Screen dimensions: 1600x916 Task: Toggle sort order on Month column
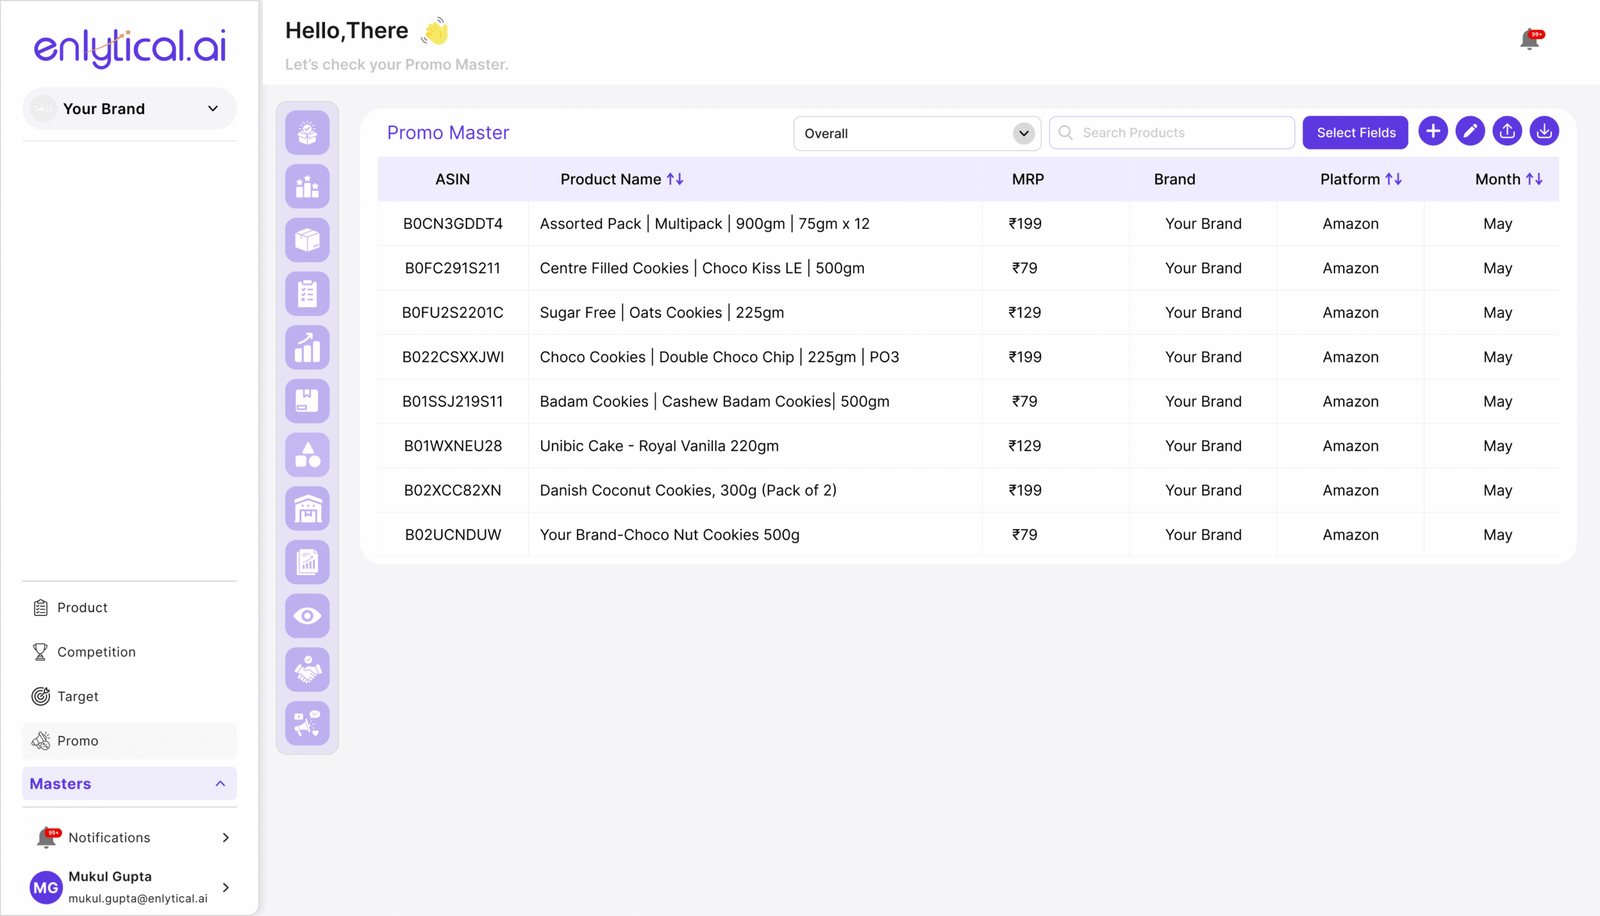tap(1534, 179)
